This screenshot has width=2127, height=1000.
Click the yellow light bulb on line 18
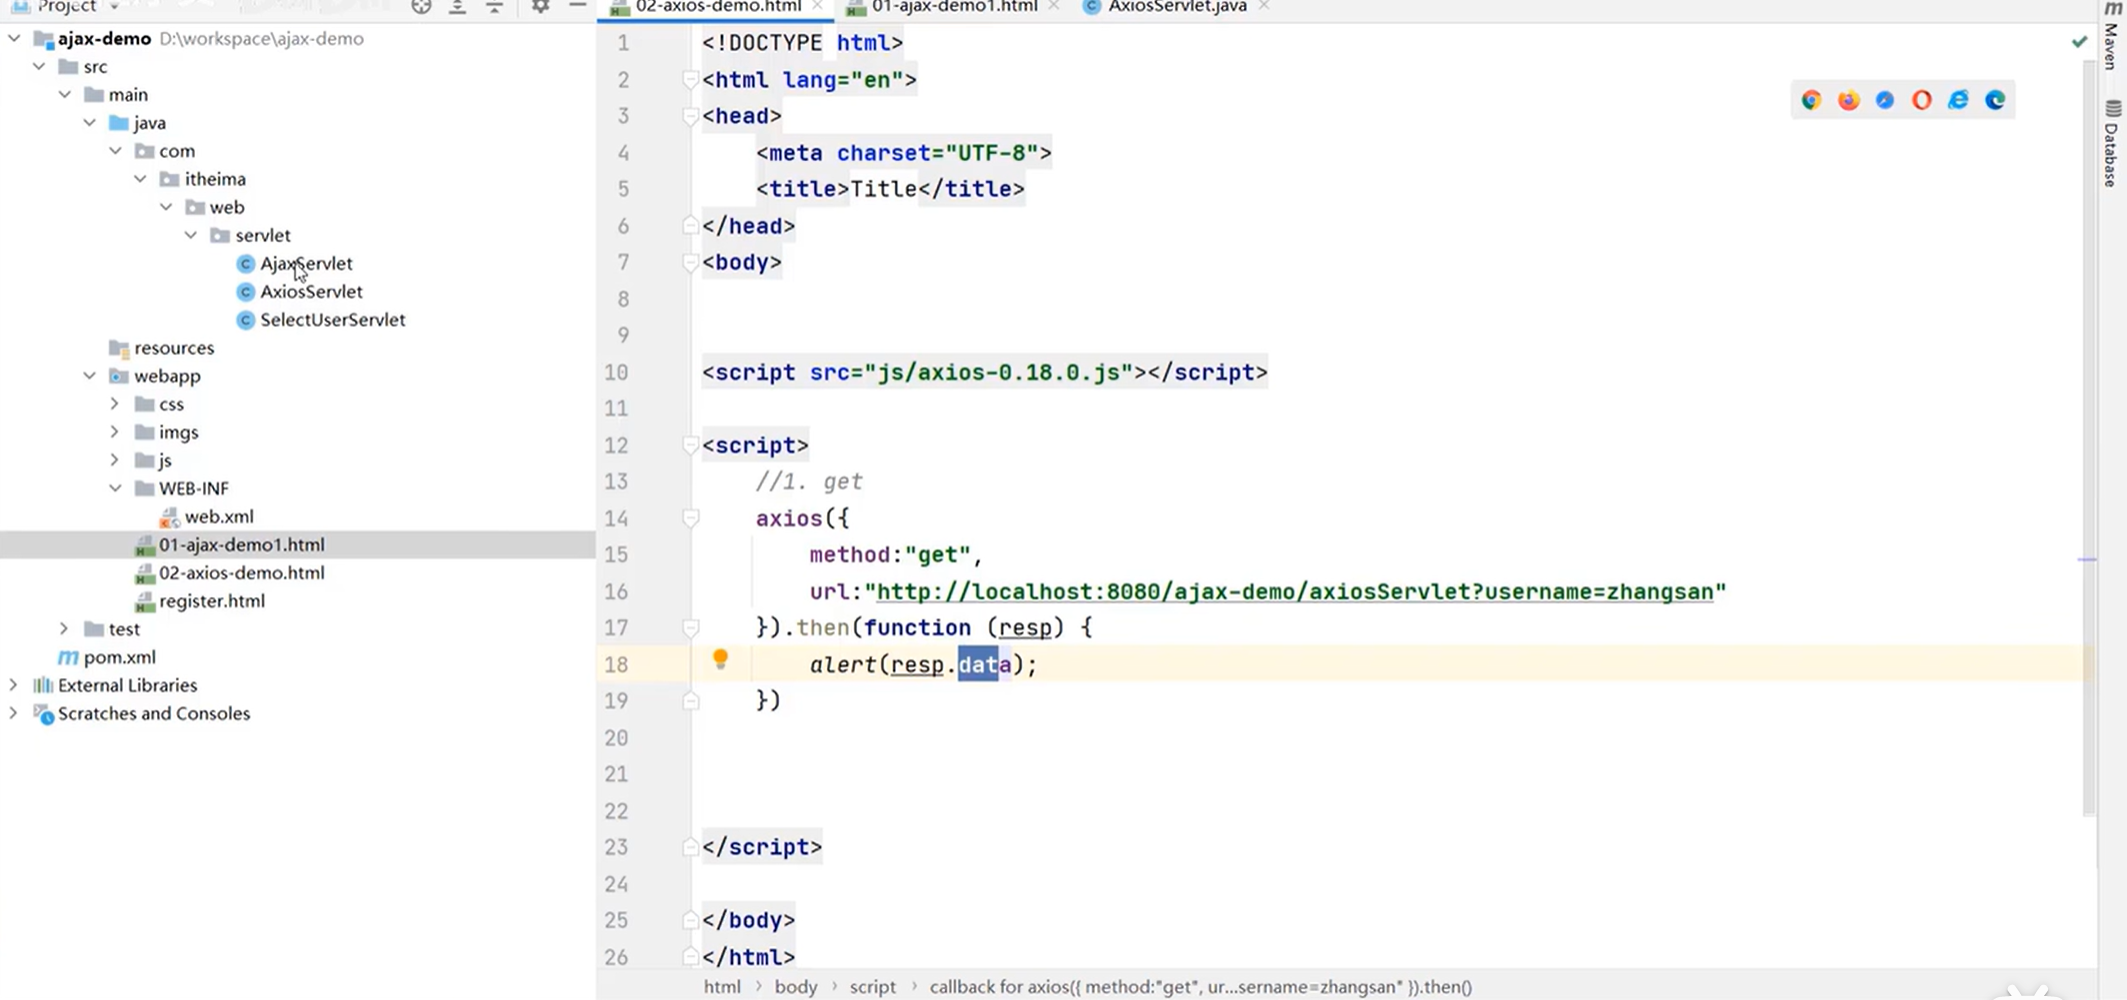(720, 658)
